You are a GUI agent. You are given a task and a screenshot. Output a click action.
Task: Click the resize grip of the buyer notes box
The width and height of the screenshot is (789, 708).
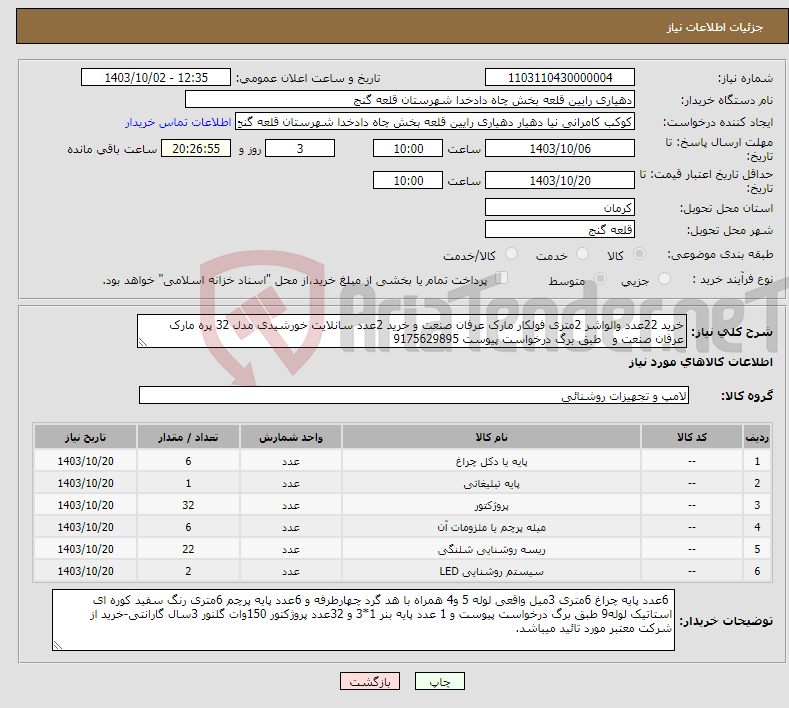coord(58,645)
